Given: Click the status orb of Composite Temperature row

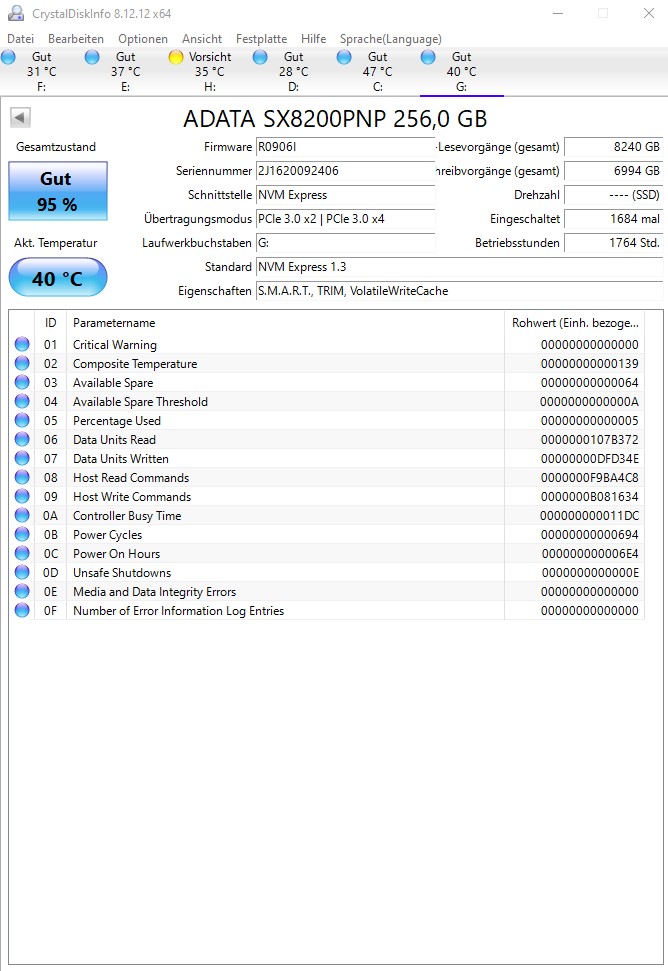Looking at the screenshot, I should pyautogui.click(x=22, y=364).
